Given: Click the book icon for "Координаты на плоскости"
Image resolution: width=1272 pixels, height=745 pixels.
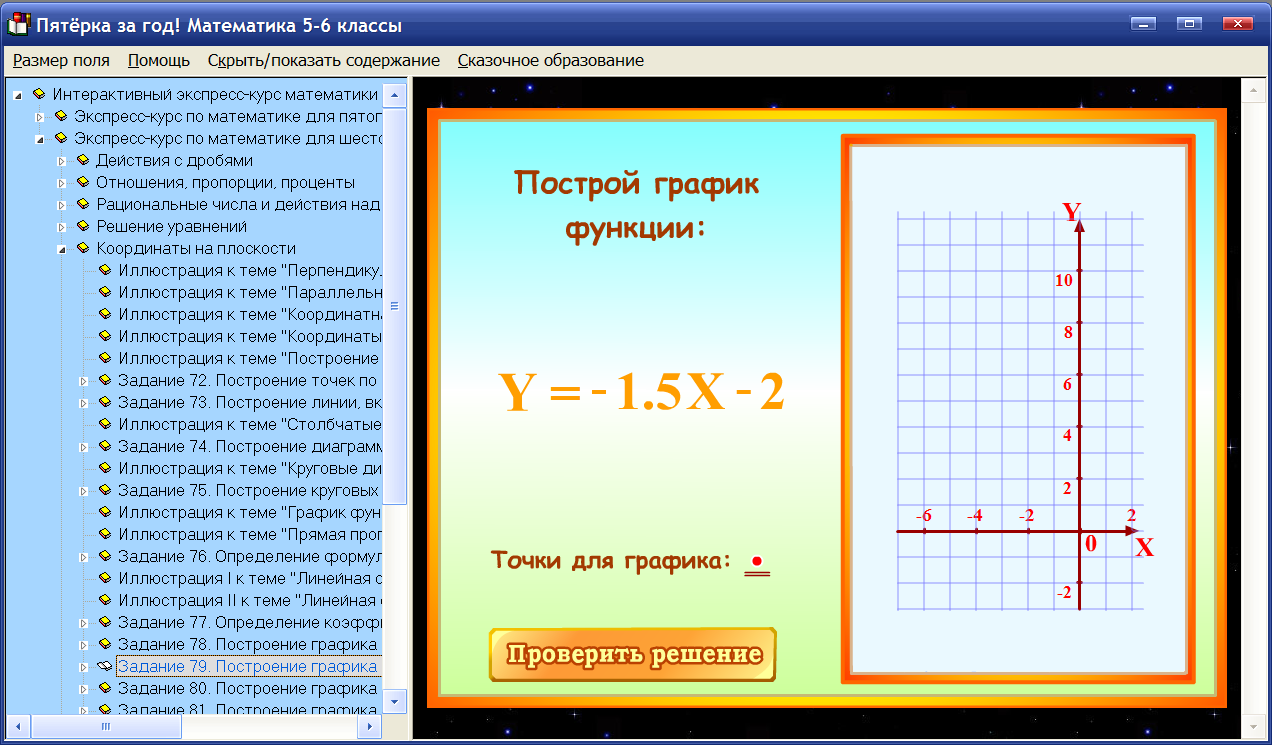Looking at the screenshot, I should coord(85,248).
